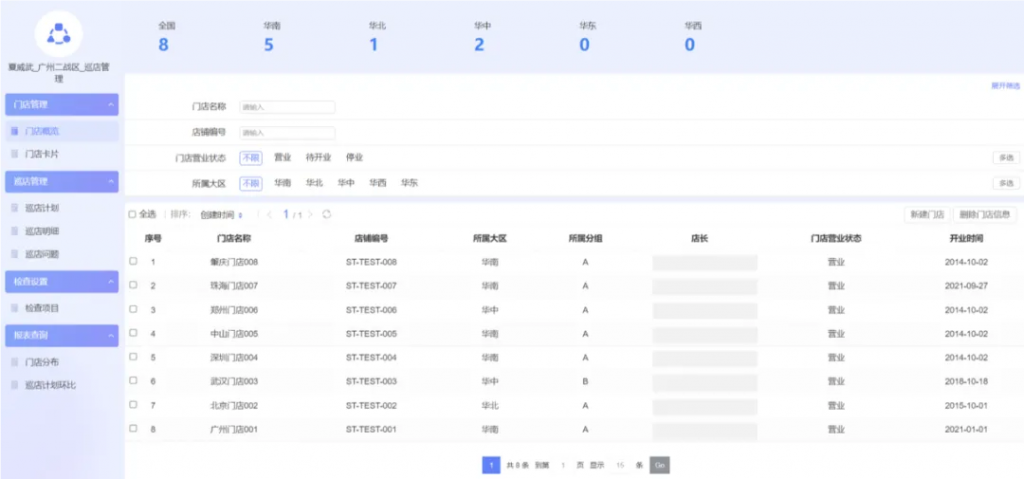Click the icon beside 巡店计划 in sidebar

pyautogui.click(x=14, y=208)
